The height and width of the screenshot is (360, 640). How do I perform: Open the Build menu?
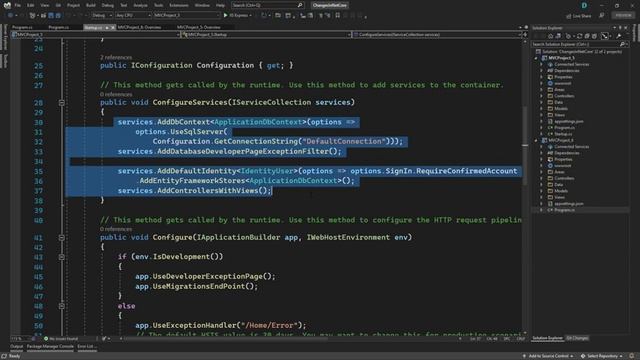click(91, 5)
